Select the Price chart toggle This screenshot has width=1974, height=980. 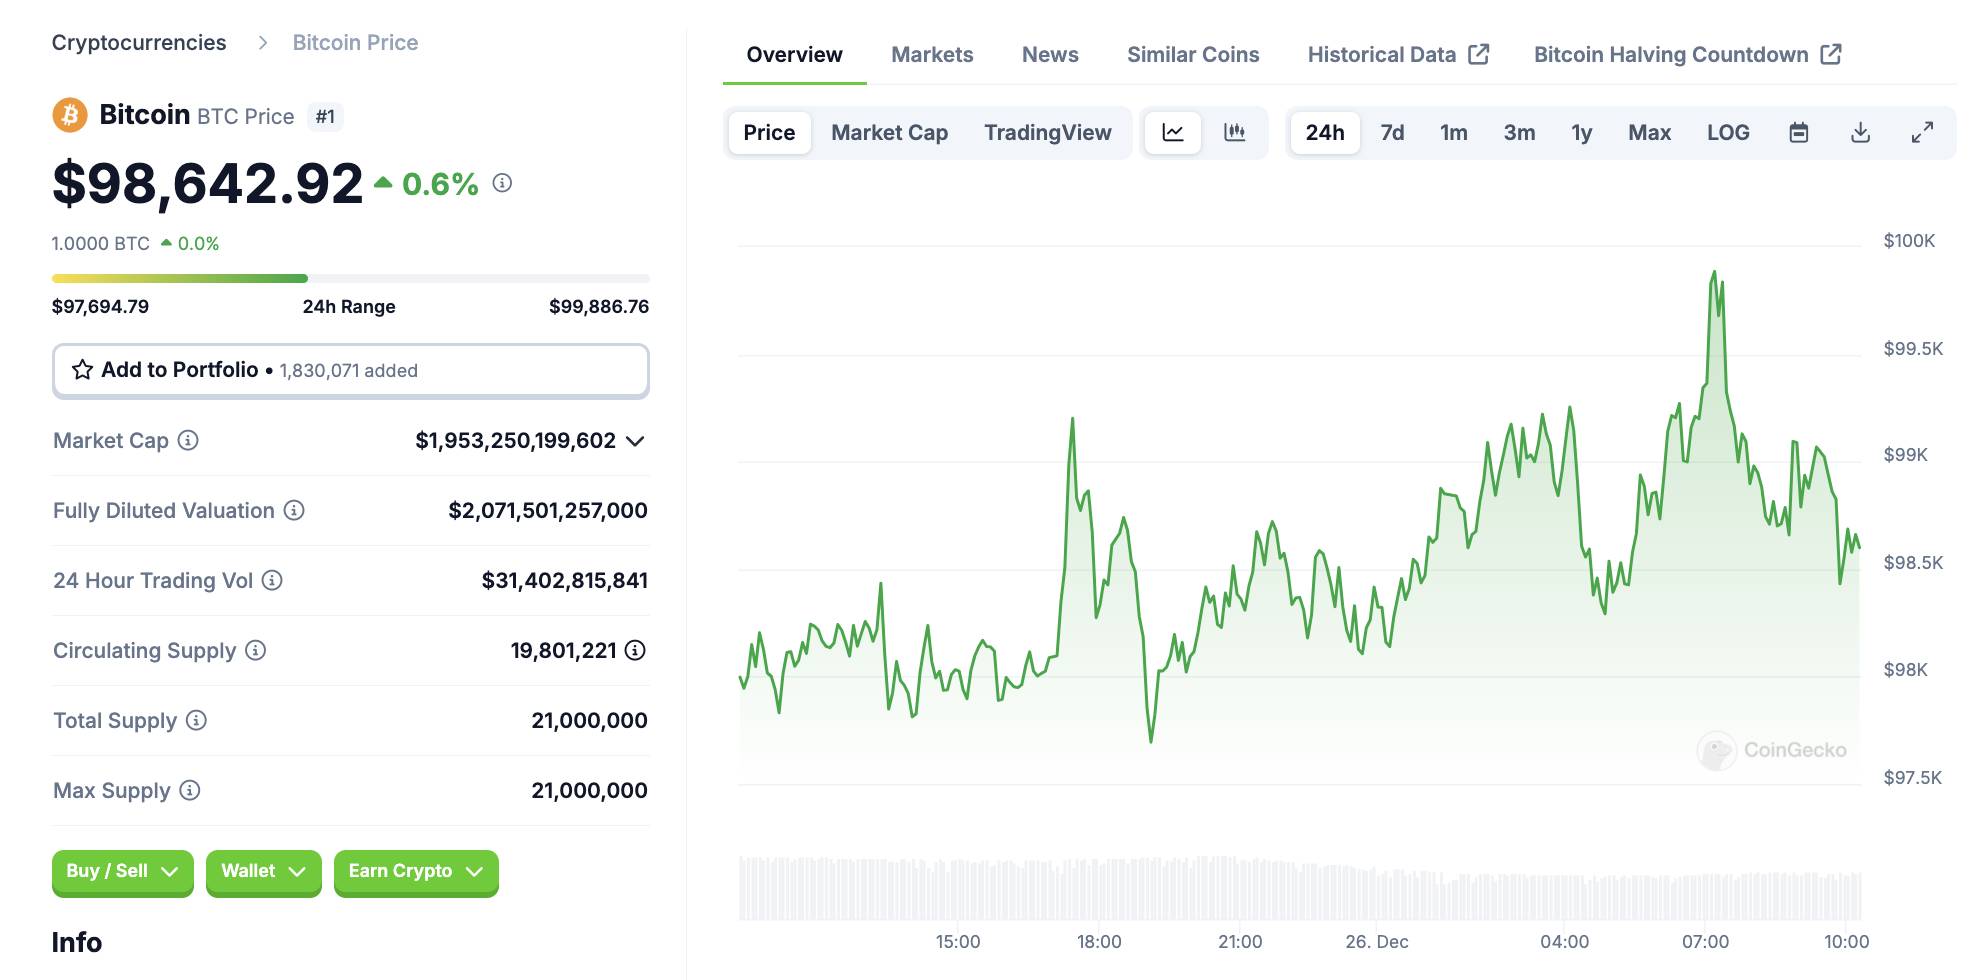click(769, 132)
